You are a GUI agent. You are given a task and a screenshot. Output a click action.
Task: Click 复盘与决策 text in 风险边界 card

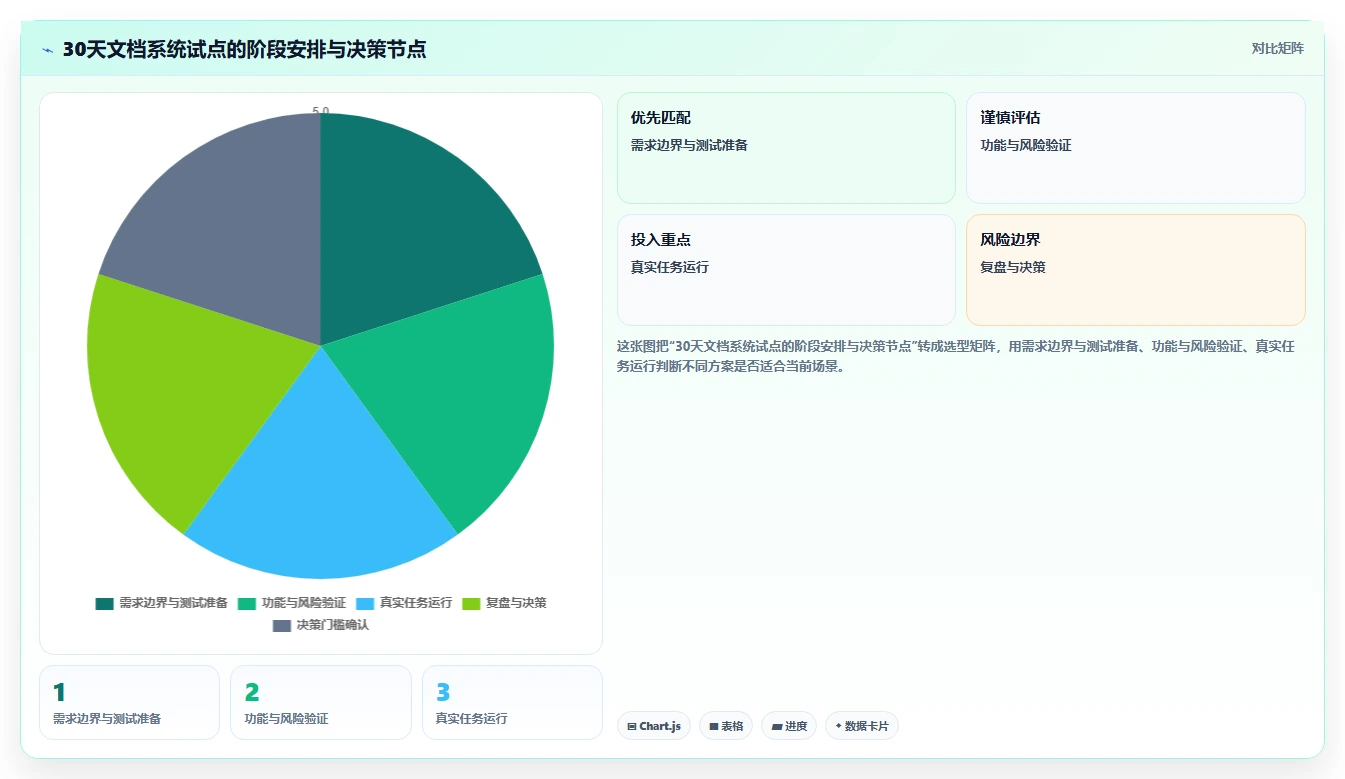pyautogui.click(x=1013, y=268)
